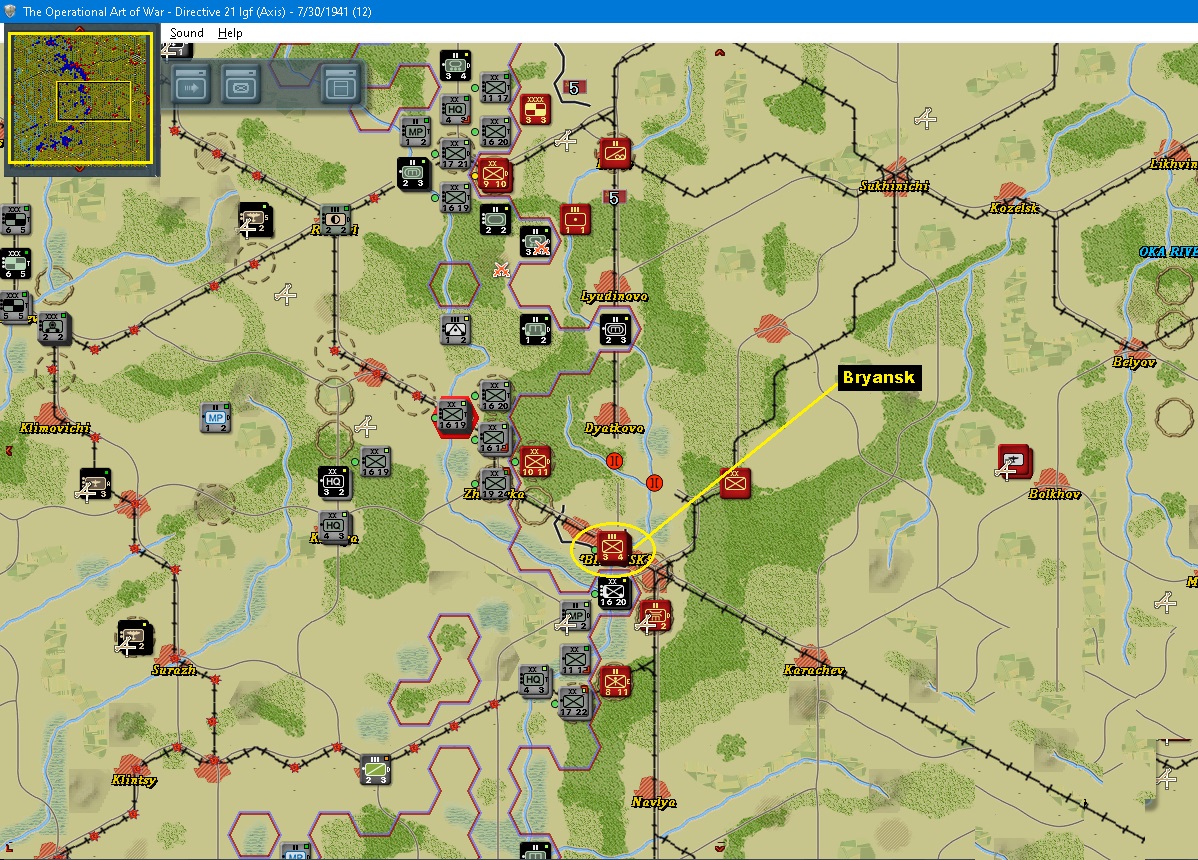The width and height of the screenshot is (1198, 860).
Task: Select red infantry counter northeast of Bryansk
Action: point(735,483)
